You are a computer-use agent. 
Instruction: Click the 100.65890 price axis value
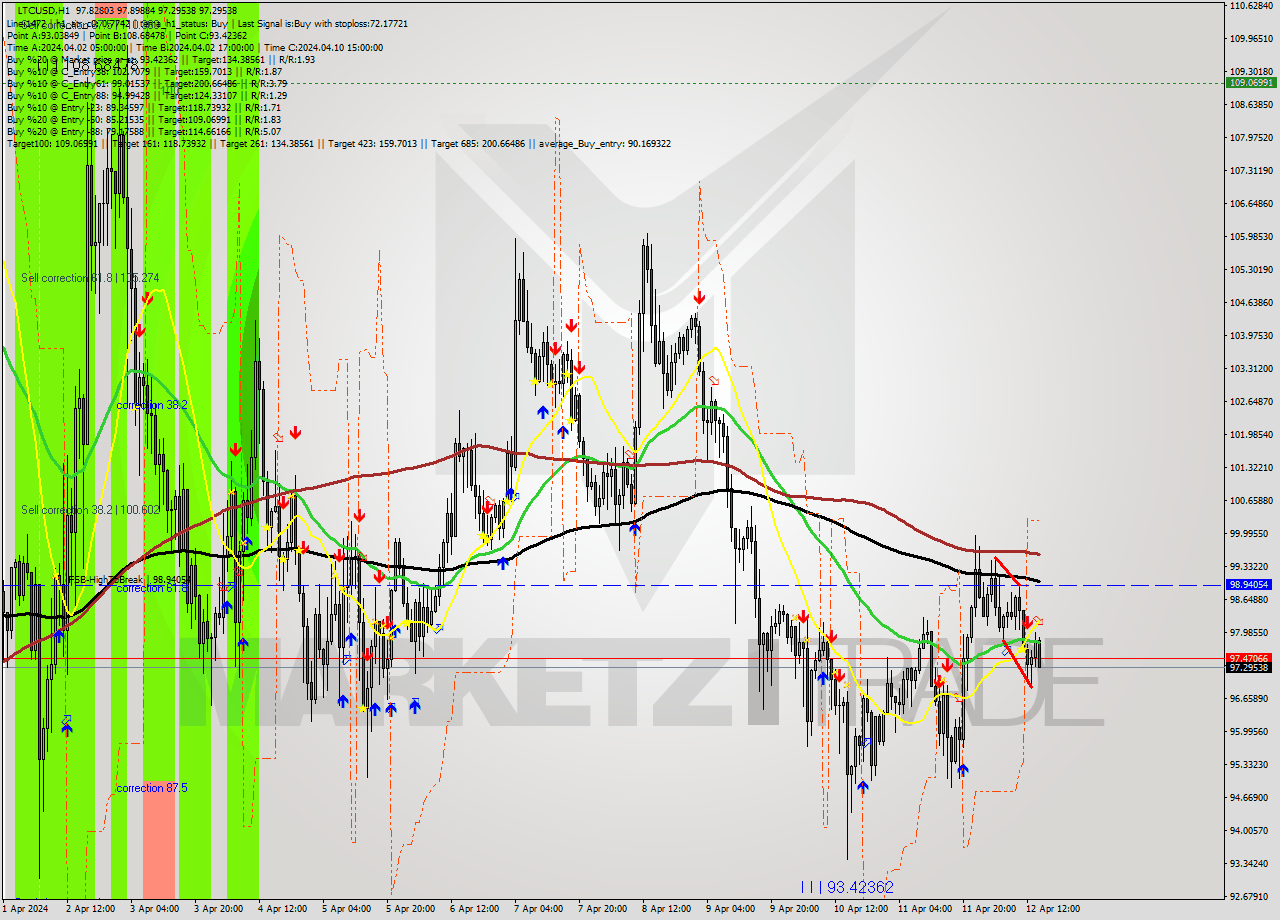click(x=1251, y=501)
